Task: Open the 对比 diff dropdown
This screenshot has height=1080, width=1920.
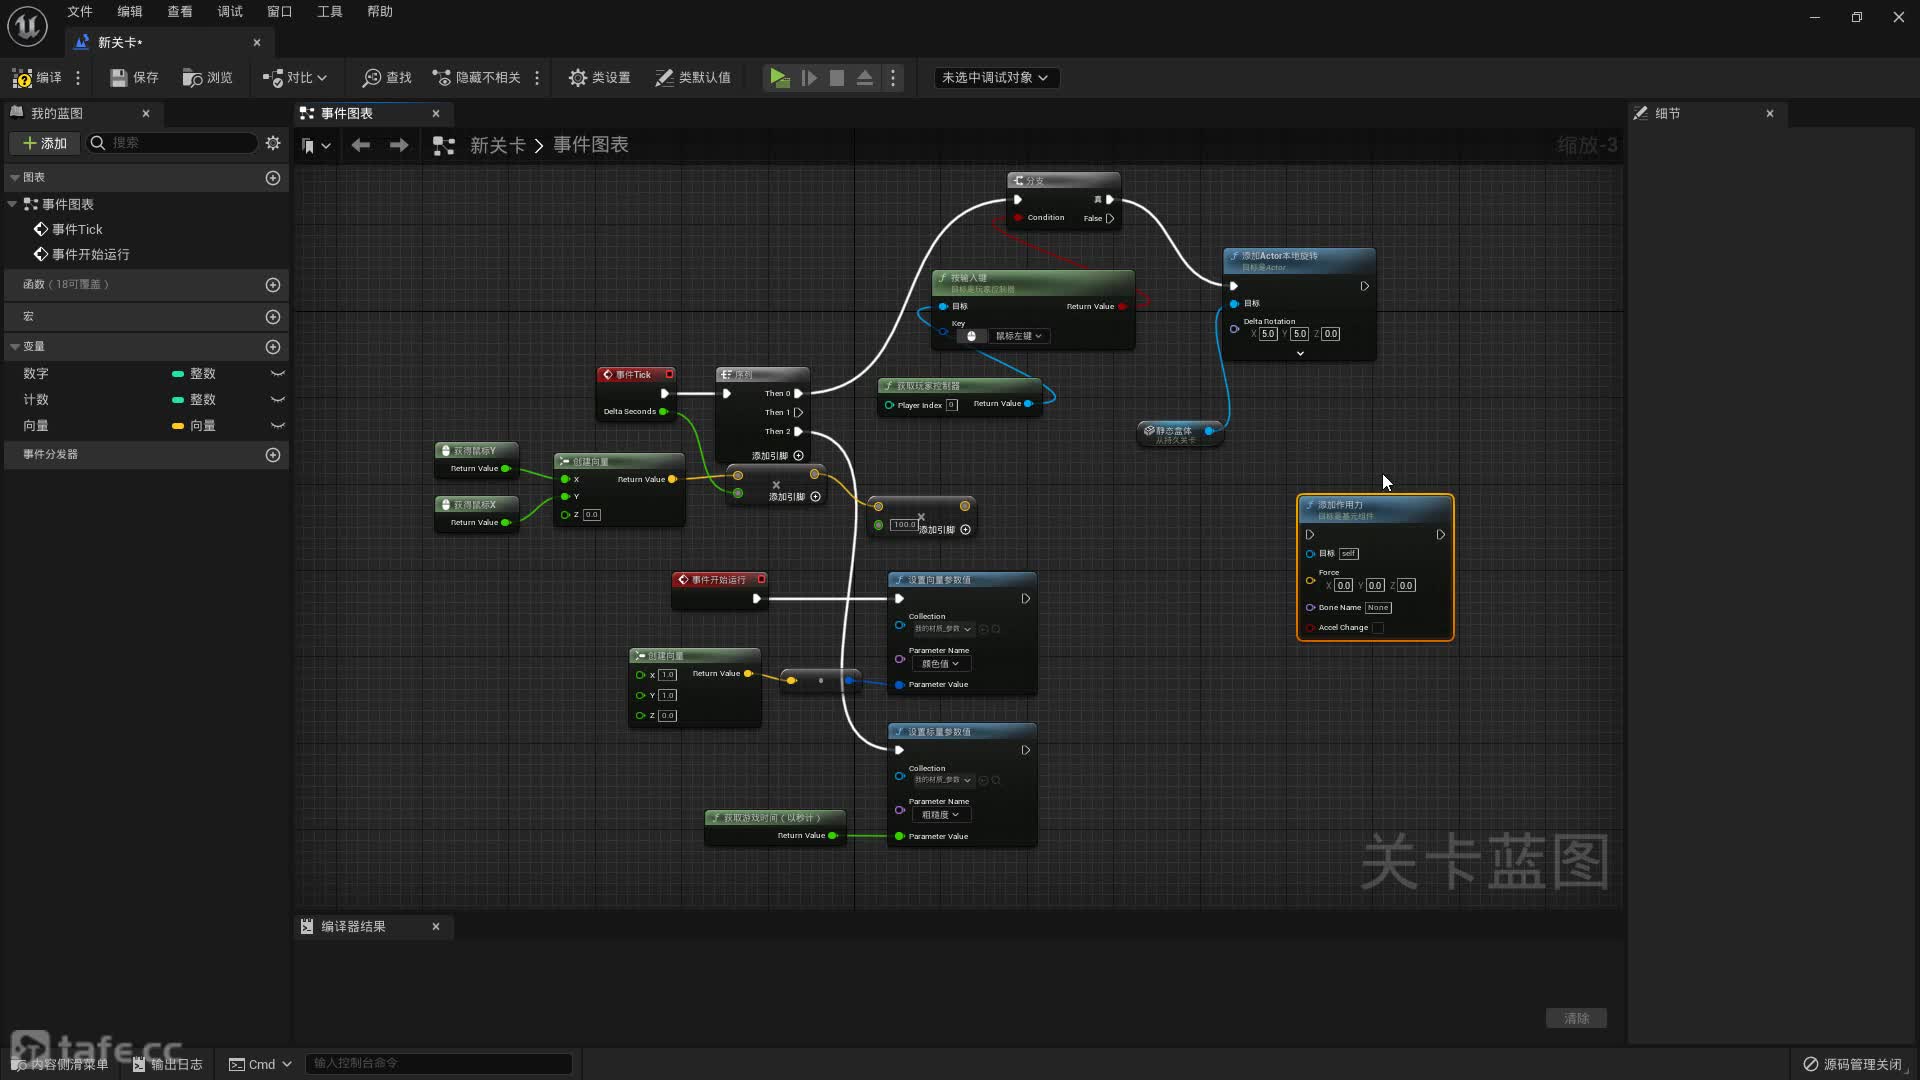Action: [294, 77]
